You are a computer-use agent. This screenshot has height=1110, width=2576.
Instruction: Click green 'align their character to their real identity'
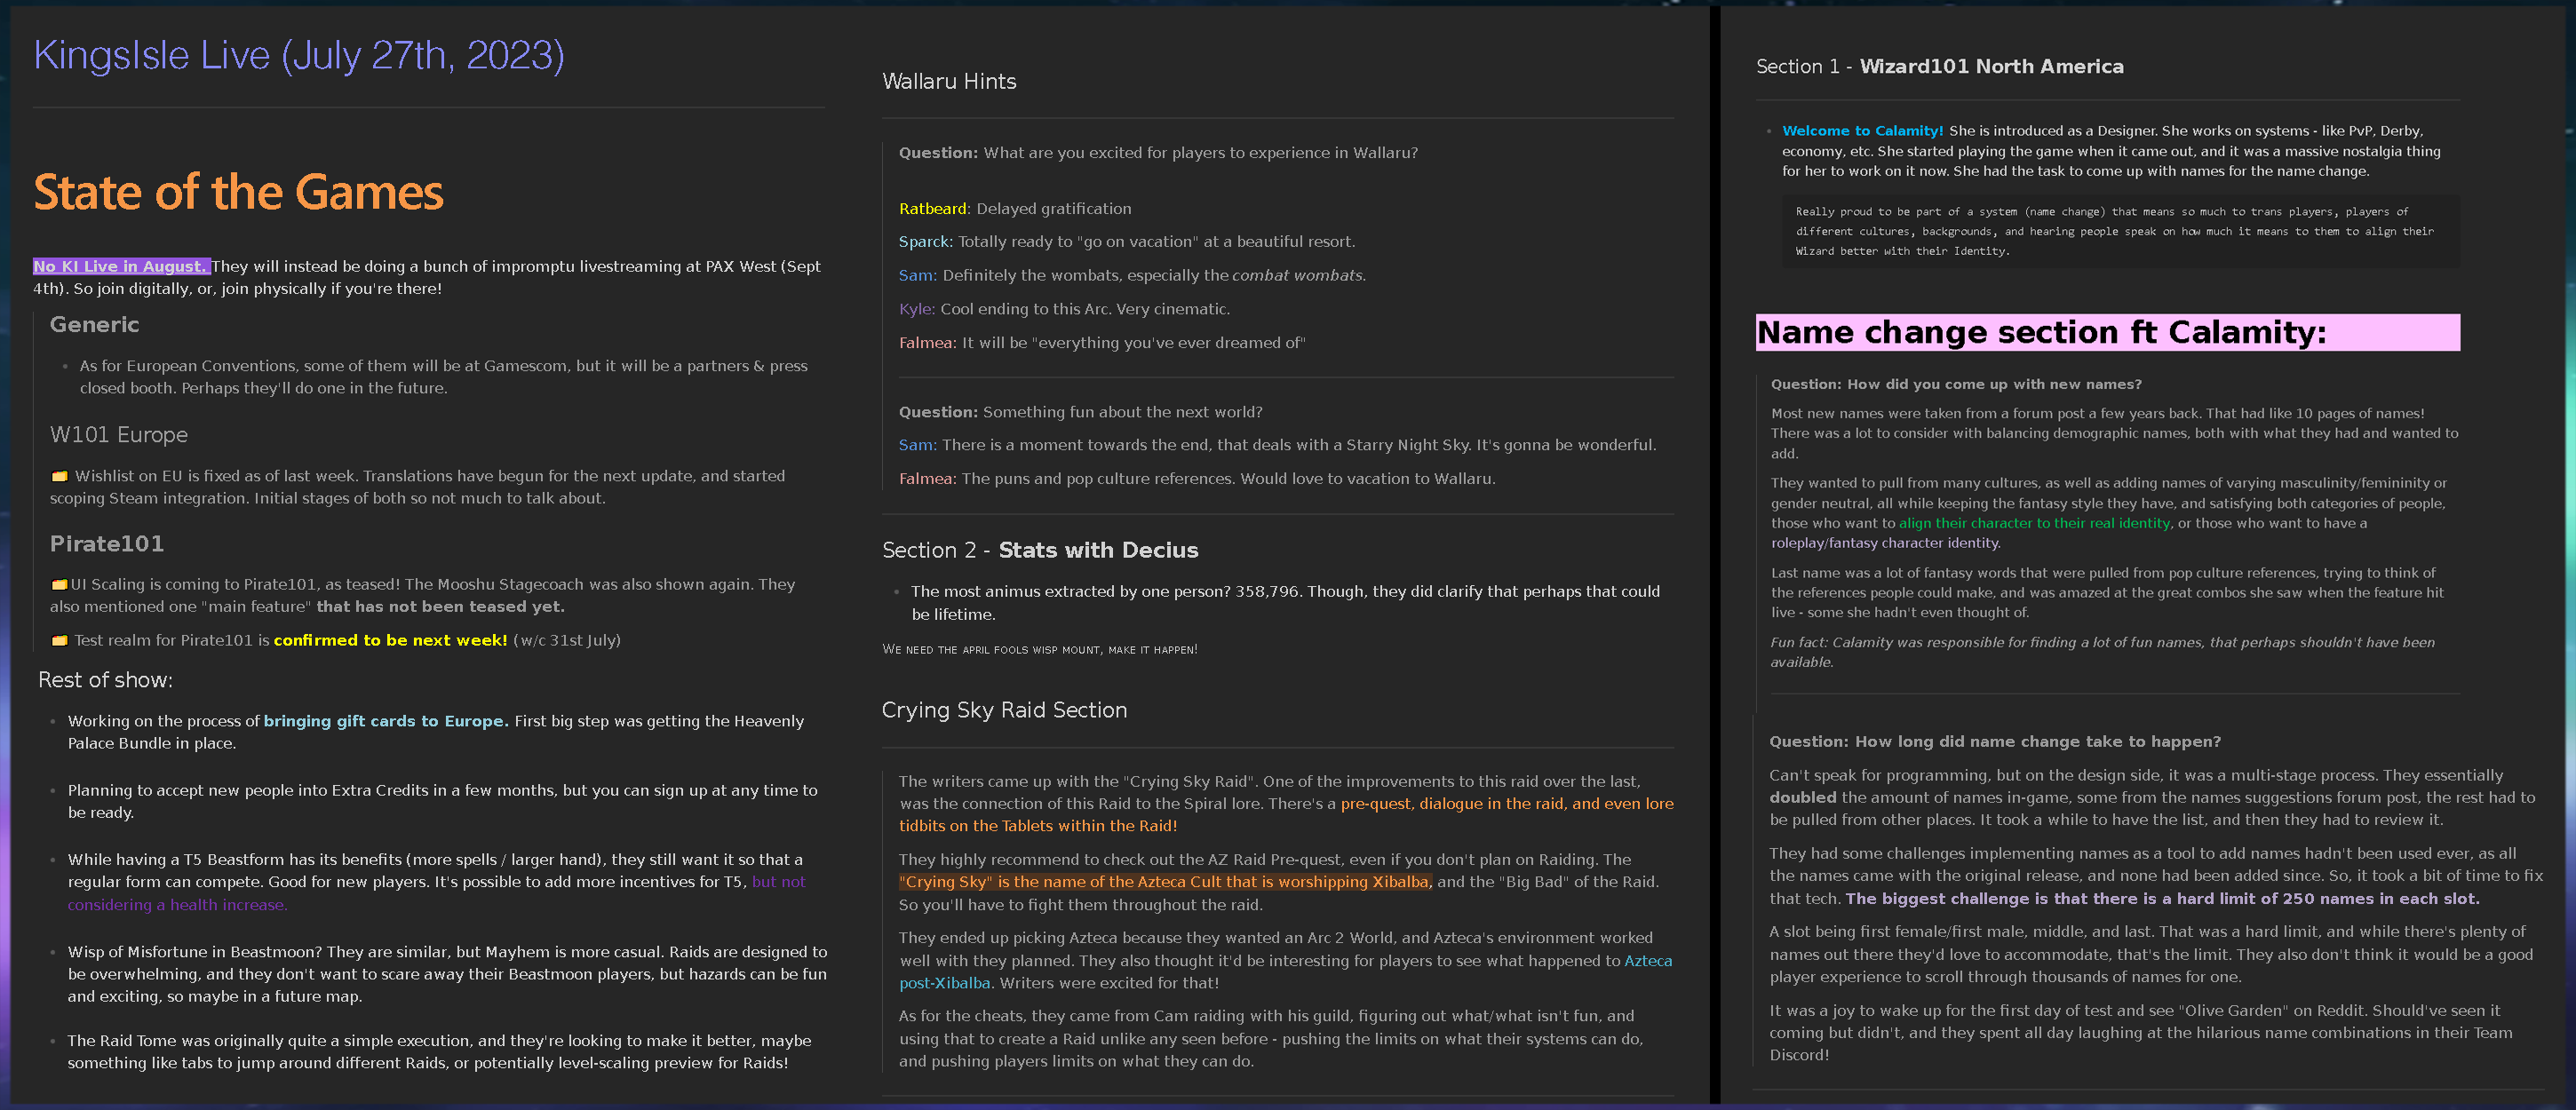[x=2034, y=523]
